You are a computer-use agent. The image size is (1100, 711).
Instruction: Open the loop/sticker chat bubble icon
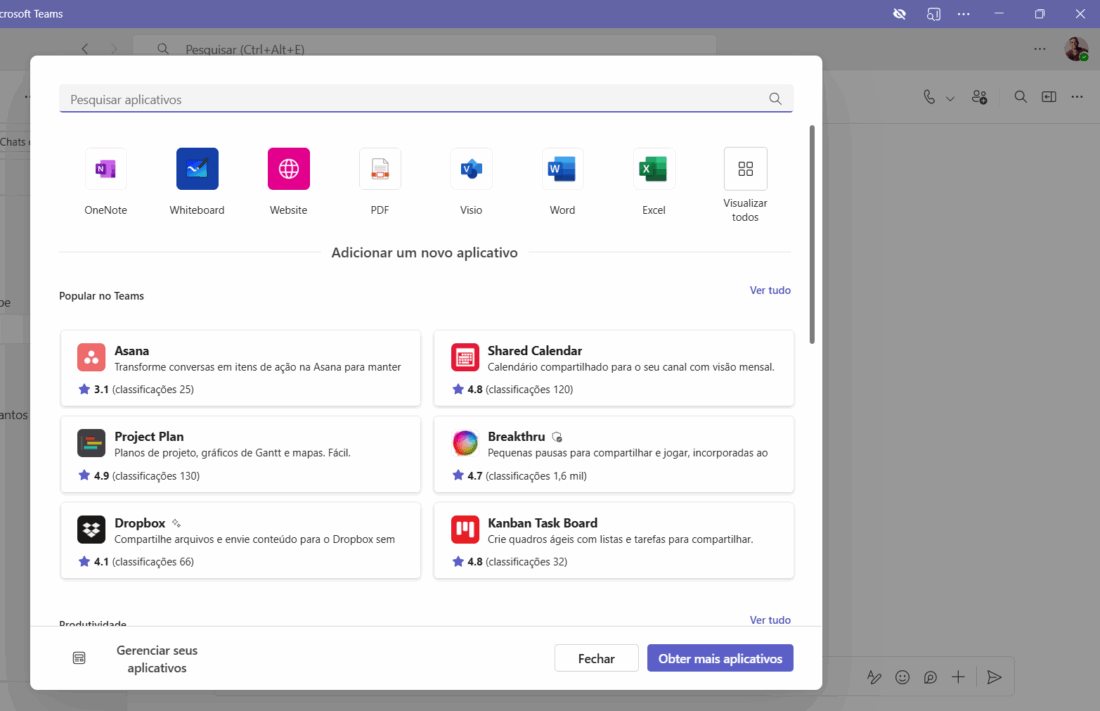(930, 677)
